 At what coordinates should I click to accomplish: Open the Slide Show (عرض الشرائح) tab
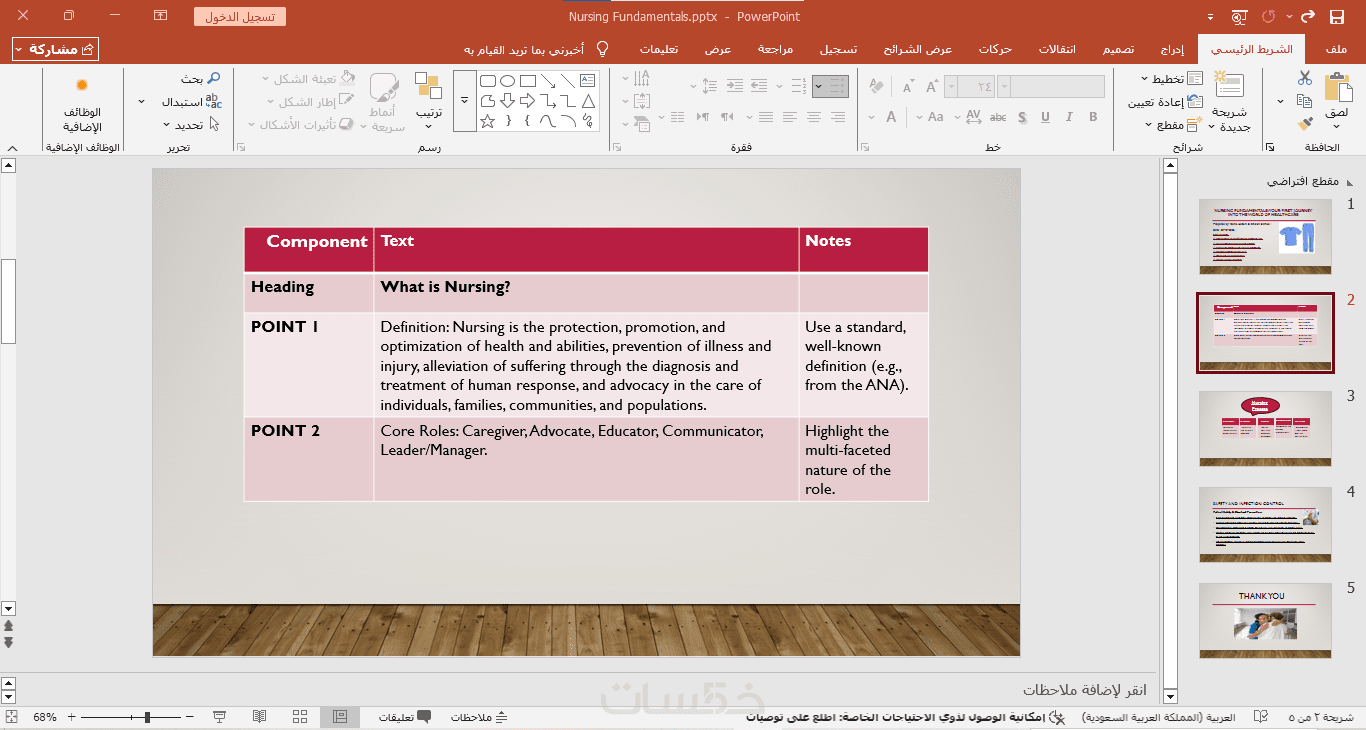click(918, 49)
